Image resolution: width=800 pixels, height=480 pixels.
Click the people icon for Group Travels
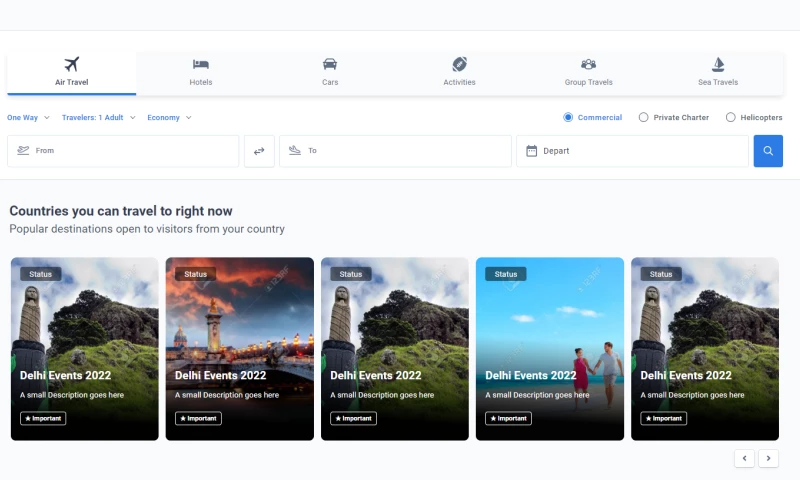[x=588, y=64]
